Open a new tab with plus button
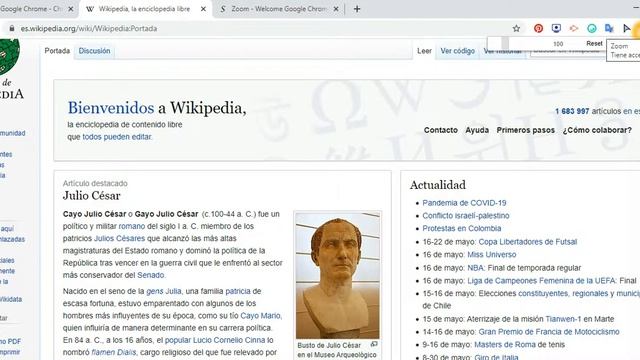The image size is (640, 360). coord(357,9)
